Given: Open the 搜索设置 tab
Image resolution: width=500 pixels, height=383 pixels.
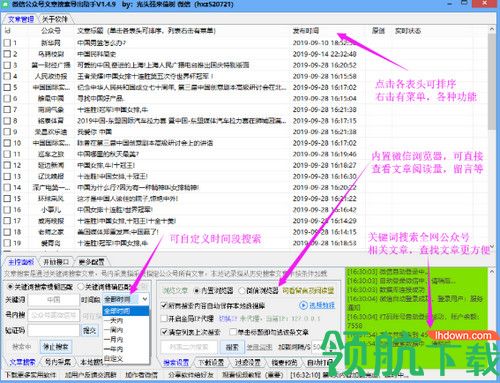Looking at the screenshot, I should (176, 363).
